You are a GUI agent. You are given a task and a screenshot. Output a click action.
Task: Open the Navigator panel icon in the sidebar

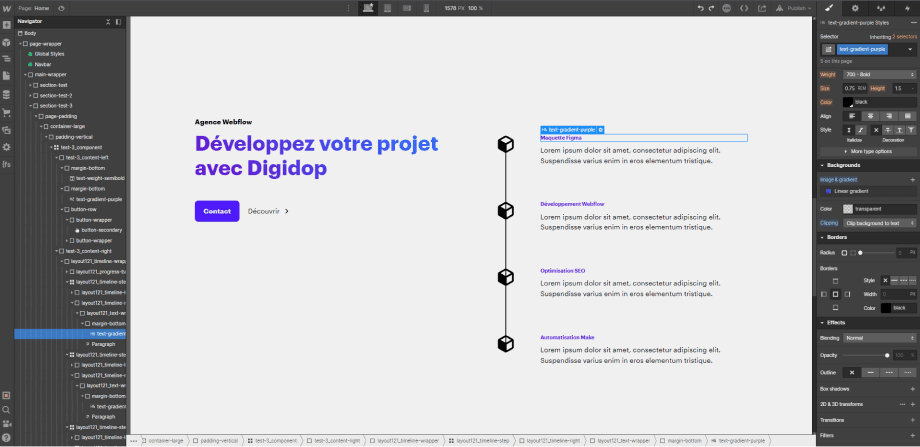tap(6, 59)
